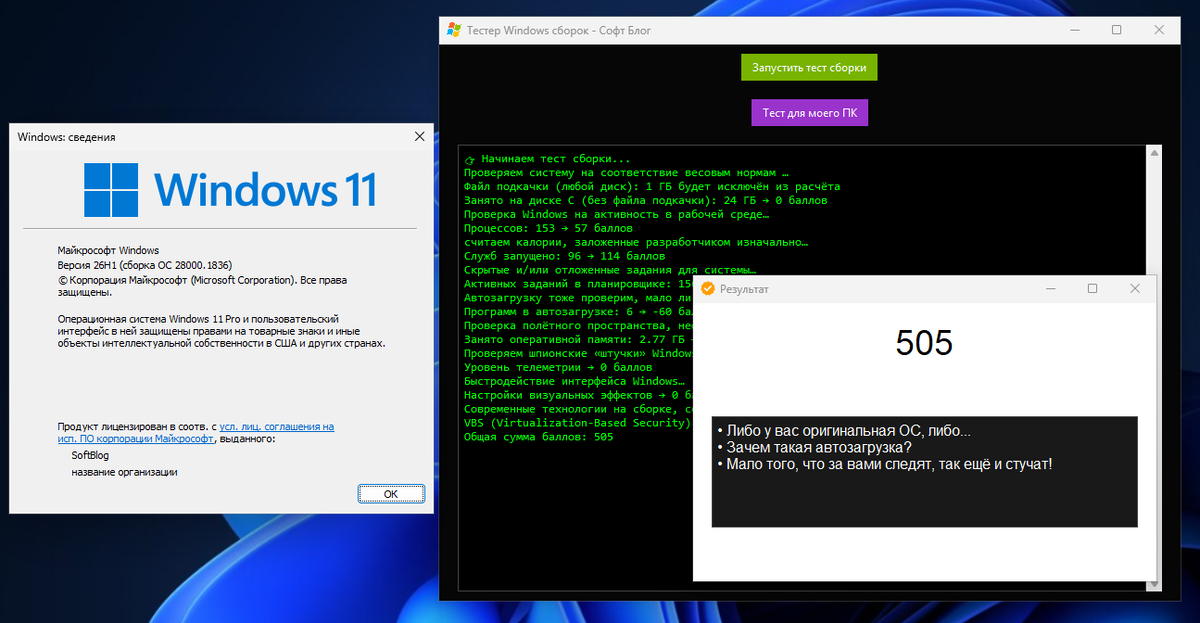
Task: Click the log line "Файл подкачки (любой диск)"
Action: (652, 186)
